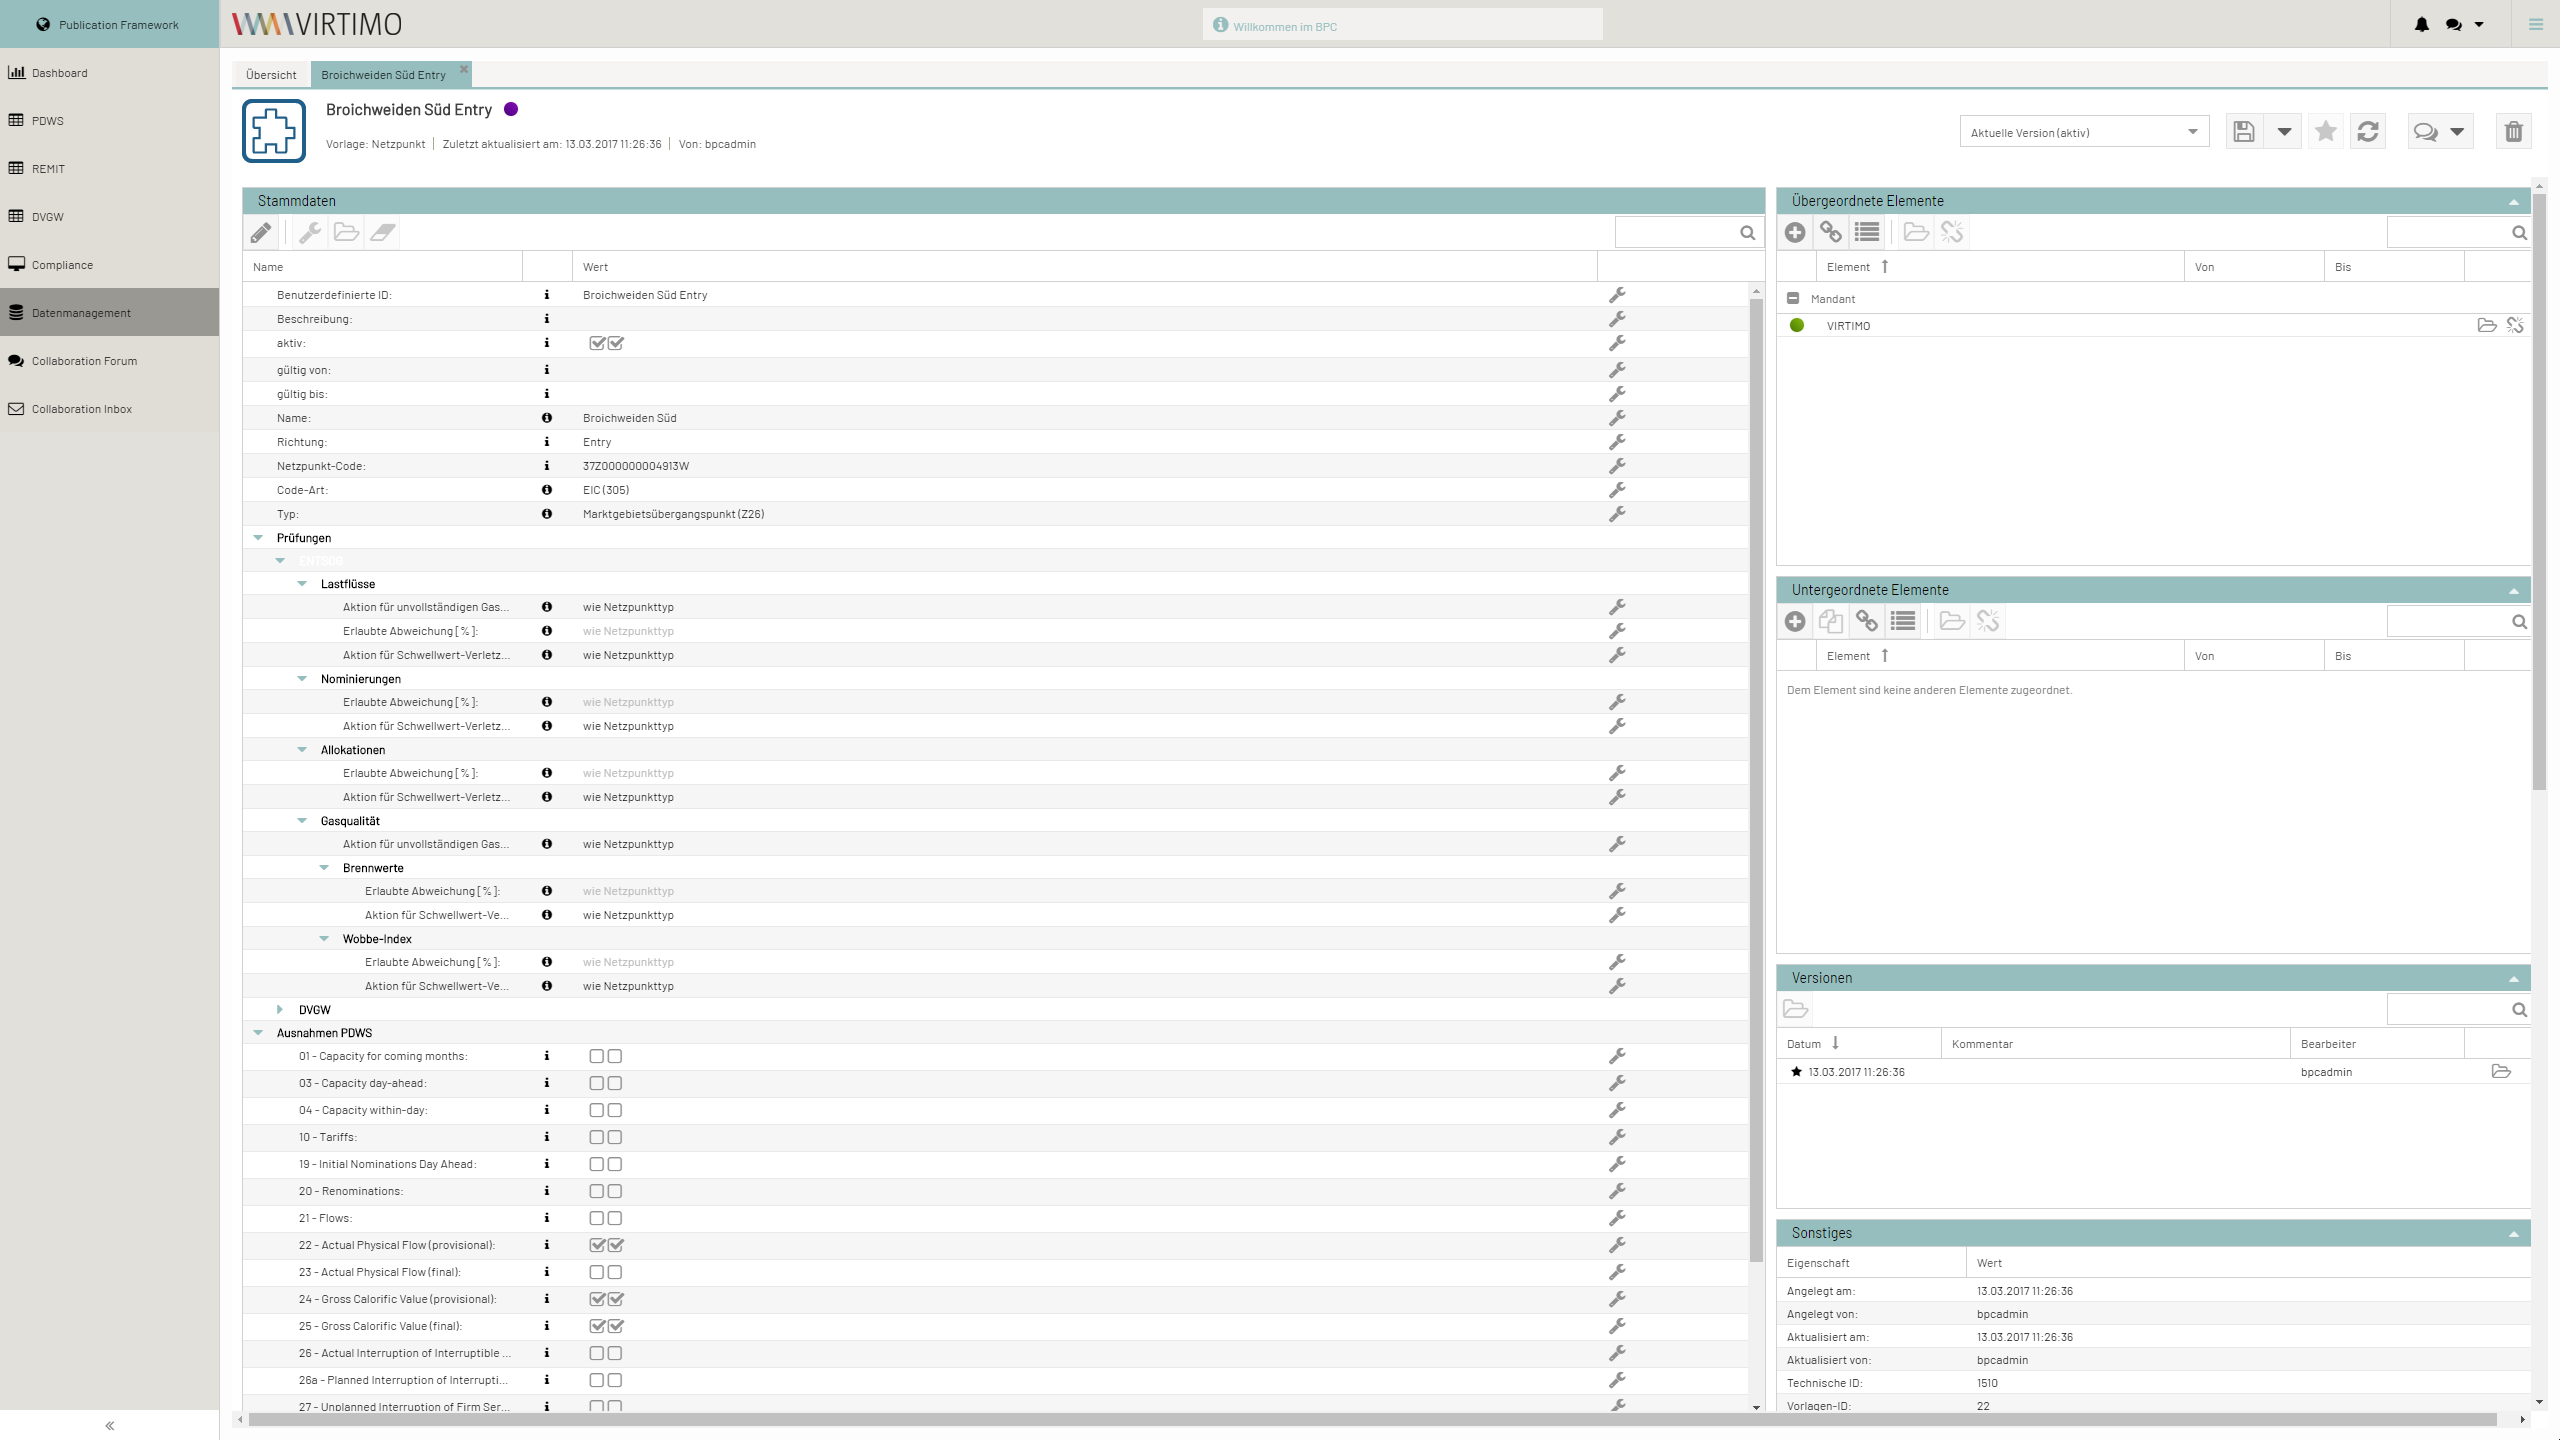Collapse the sidebar with double chevron

[x=110, y=1426]
